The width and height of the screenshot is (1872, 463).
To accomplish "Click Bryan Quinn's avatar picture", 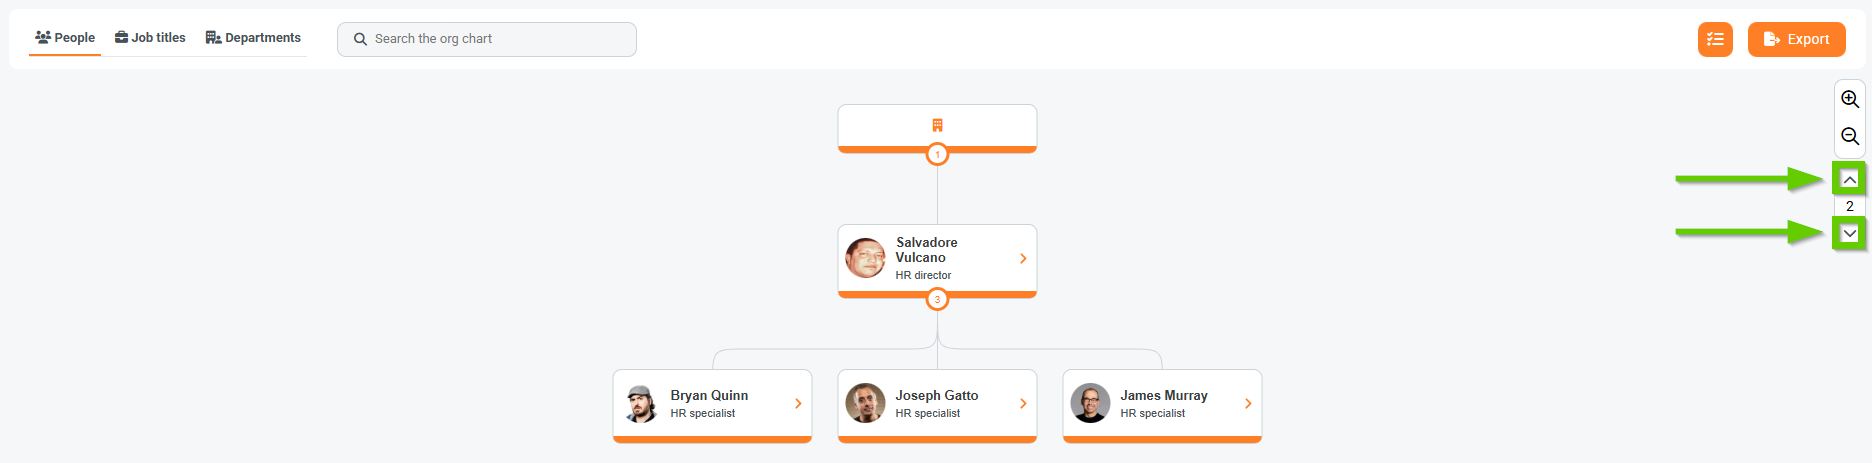I will [x=641, y=403].
